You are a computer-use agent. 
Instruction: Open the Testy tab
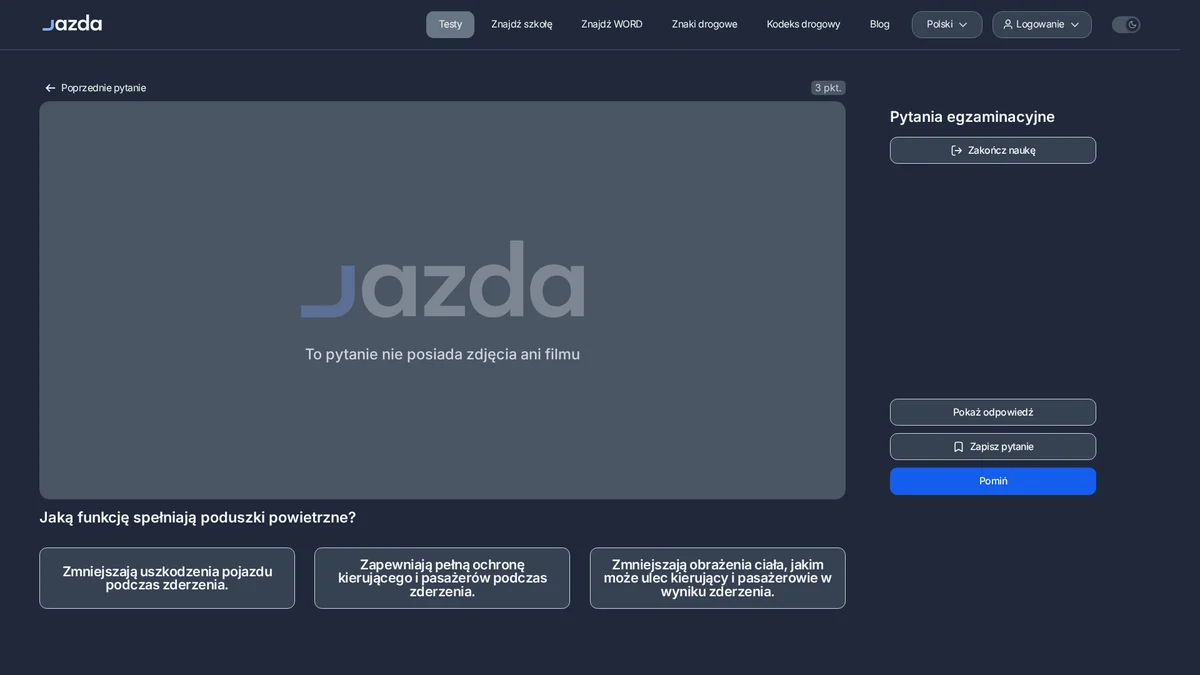[x=450, y=24]
